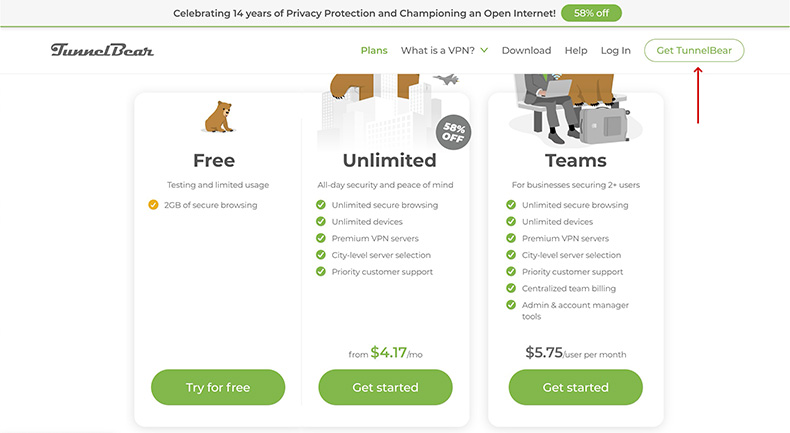Screen dimensions: 790x433
Task: Click checkmark beside Unlimited plan's Priority customer support
Action: point(321,271)
